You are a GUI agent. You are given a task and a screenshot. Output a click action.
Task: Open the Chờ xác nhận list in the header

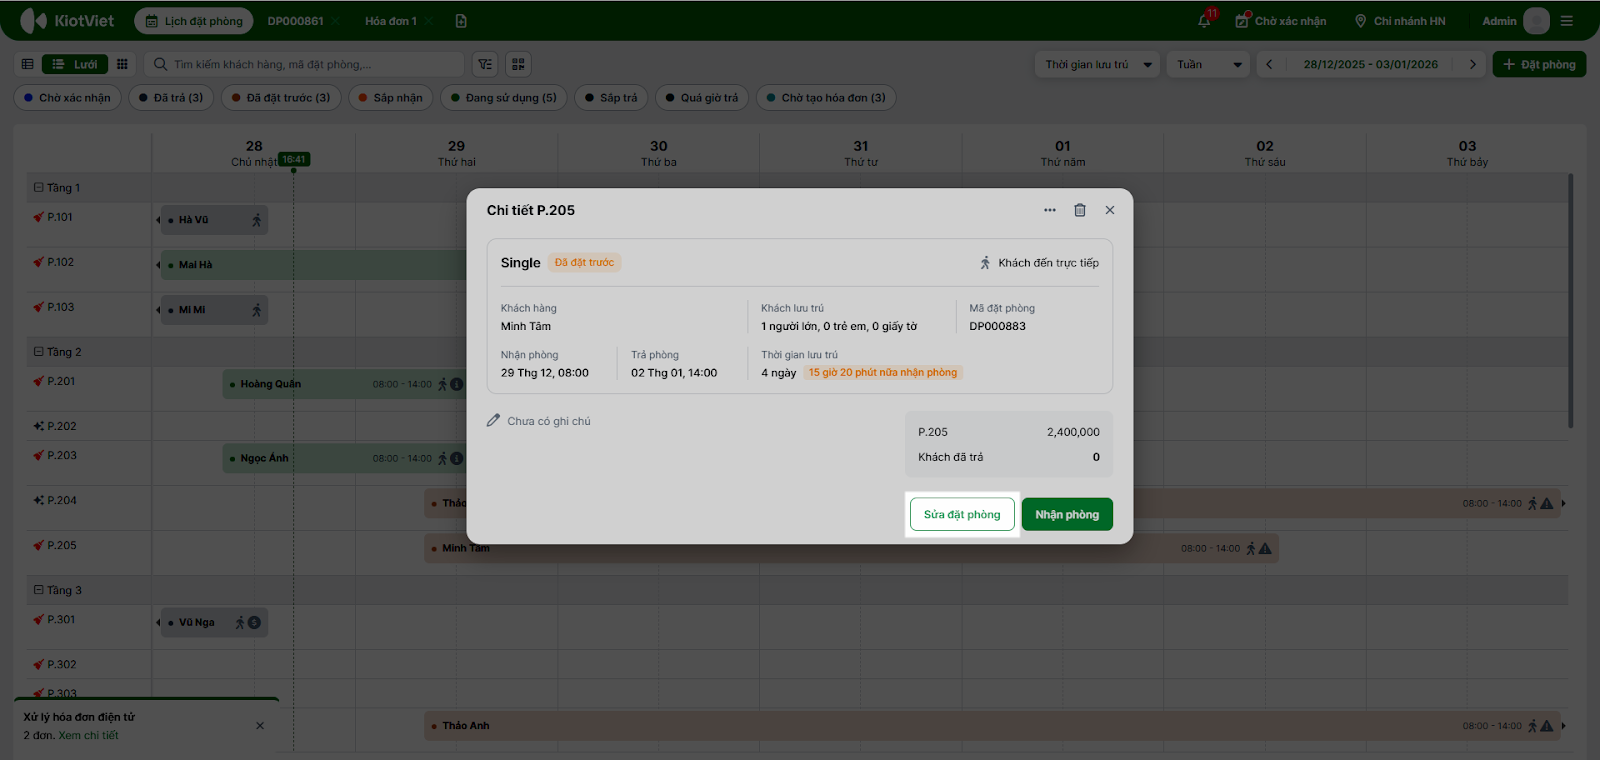[x=1281, y=21]
